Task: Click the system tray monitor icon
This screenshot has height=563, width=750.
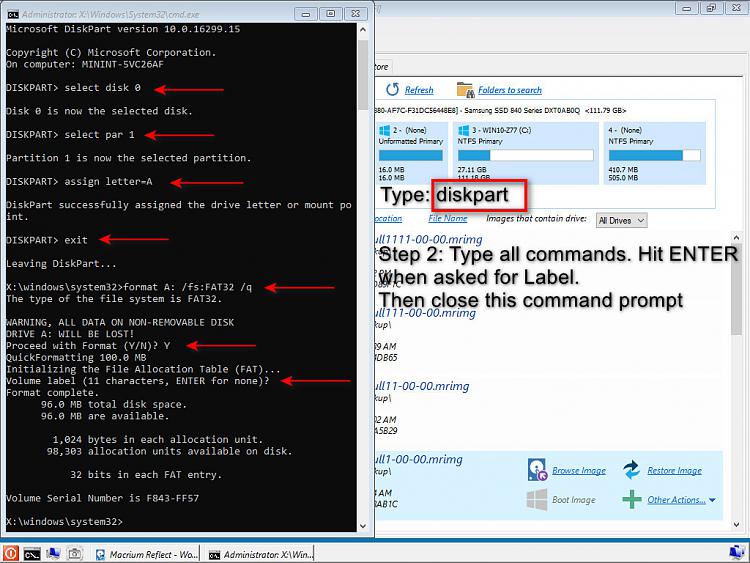Action: [737, 553]
